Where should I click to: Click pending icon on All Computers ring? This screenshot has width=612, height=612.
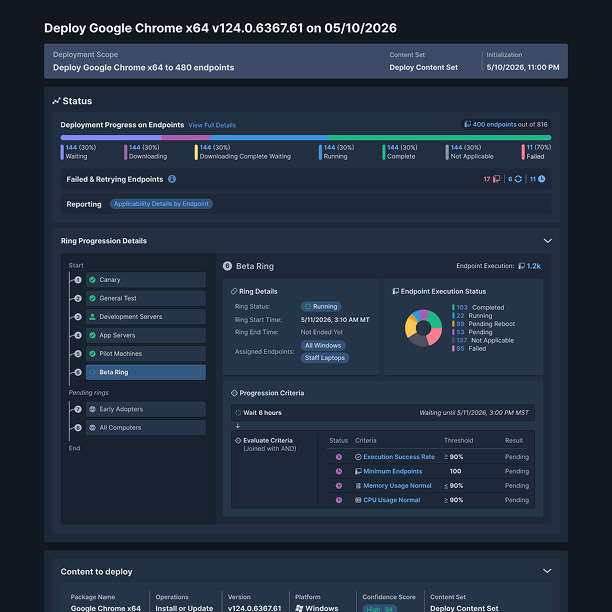tap(93, 428)
